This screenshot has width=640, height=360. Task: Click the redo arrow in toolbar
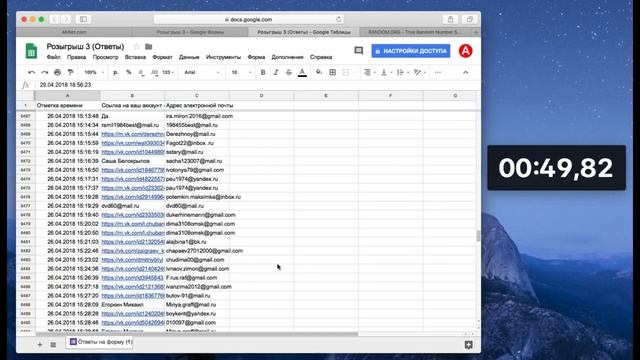tap(44, 72)
